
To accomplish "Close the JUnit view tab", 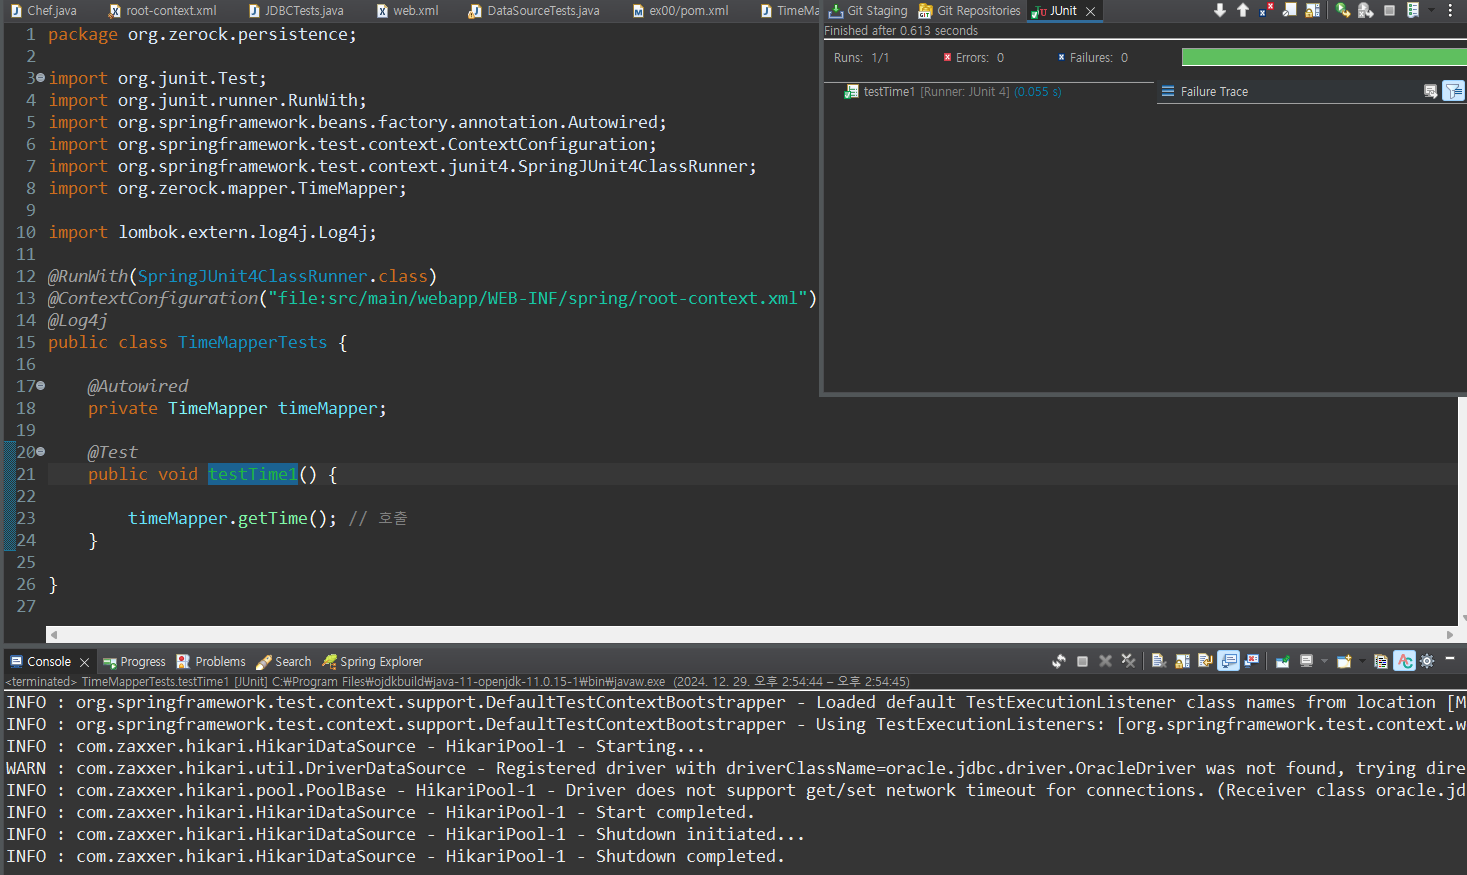I will pyautogui.click(x=1091, y=11).
